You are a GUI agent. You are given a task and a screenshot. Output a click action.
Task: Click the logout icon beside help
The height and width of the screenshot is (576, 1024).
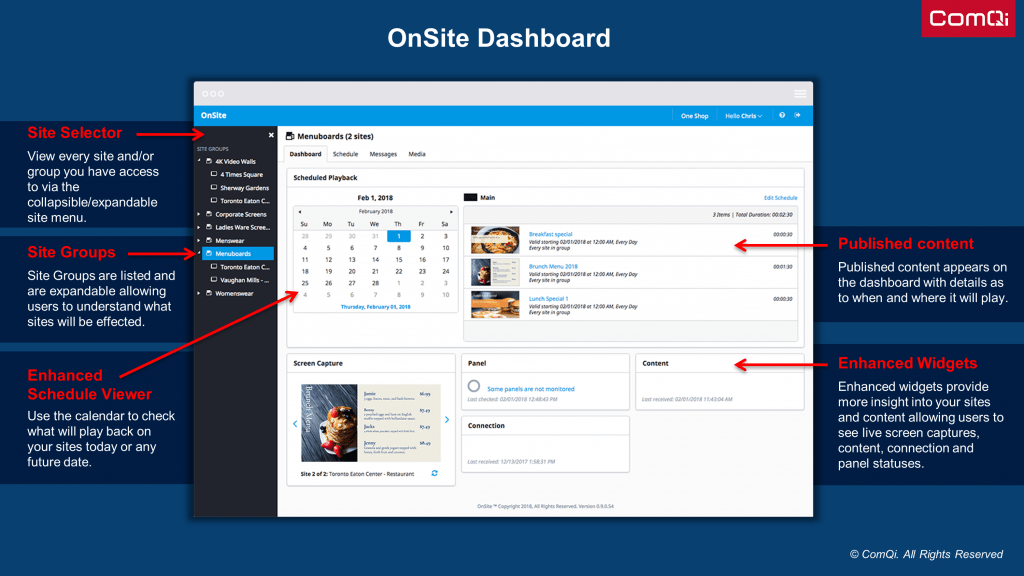tap(796, 116)
